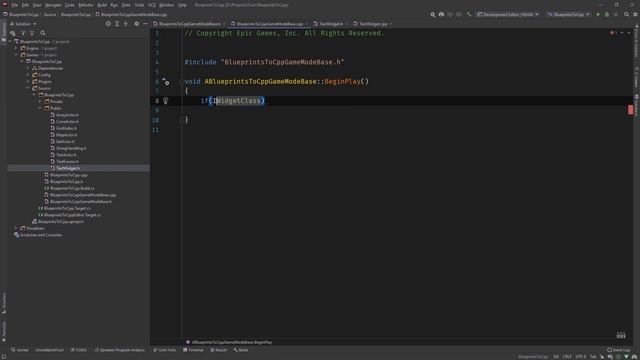Open the Event Log in status bar
The width and height of the screenshot is (640, 360).
[x=618, y=350]
